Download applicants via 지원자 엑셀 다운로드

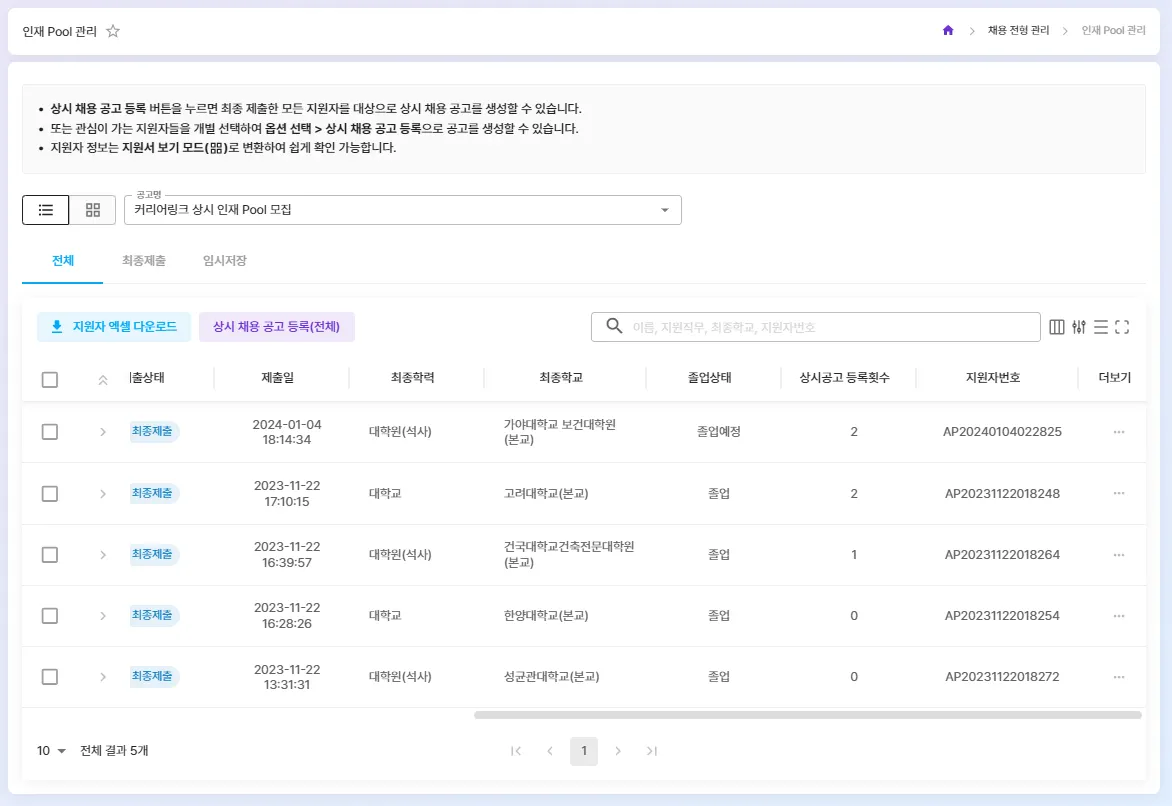(114, 327)
